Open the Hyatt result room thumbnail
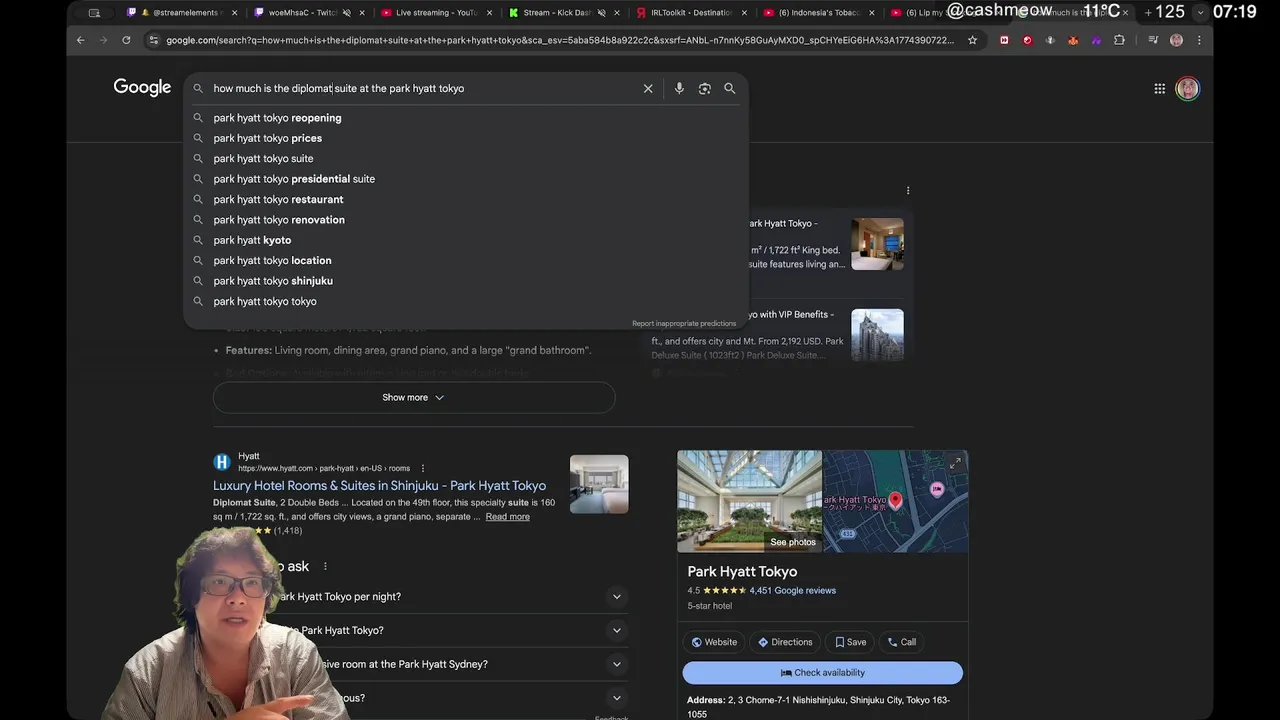The height and width of the screenshot is (720, 1280). pos(599,484)
